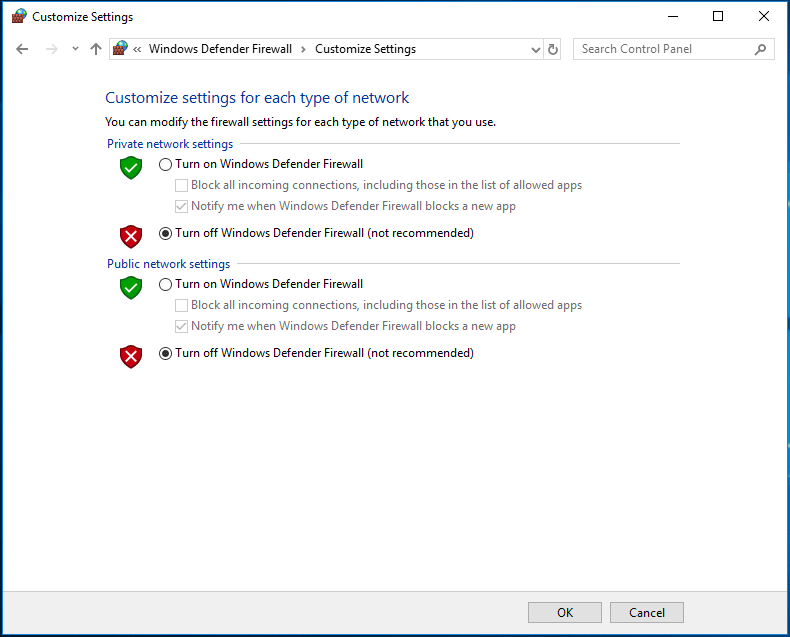Click the title bar firewall icon
The image size is (790, 637).
[19, 16]
